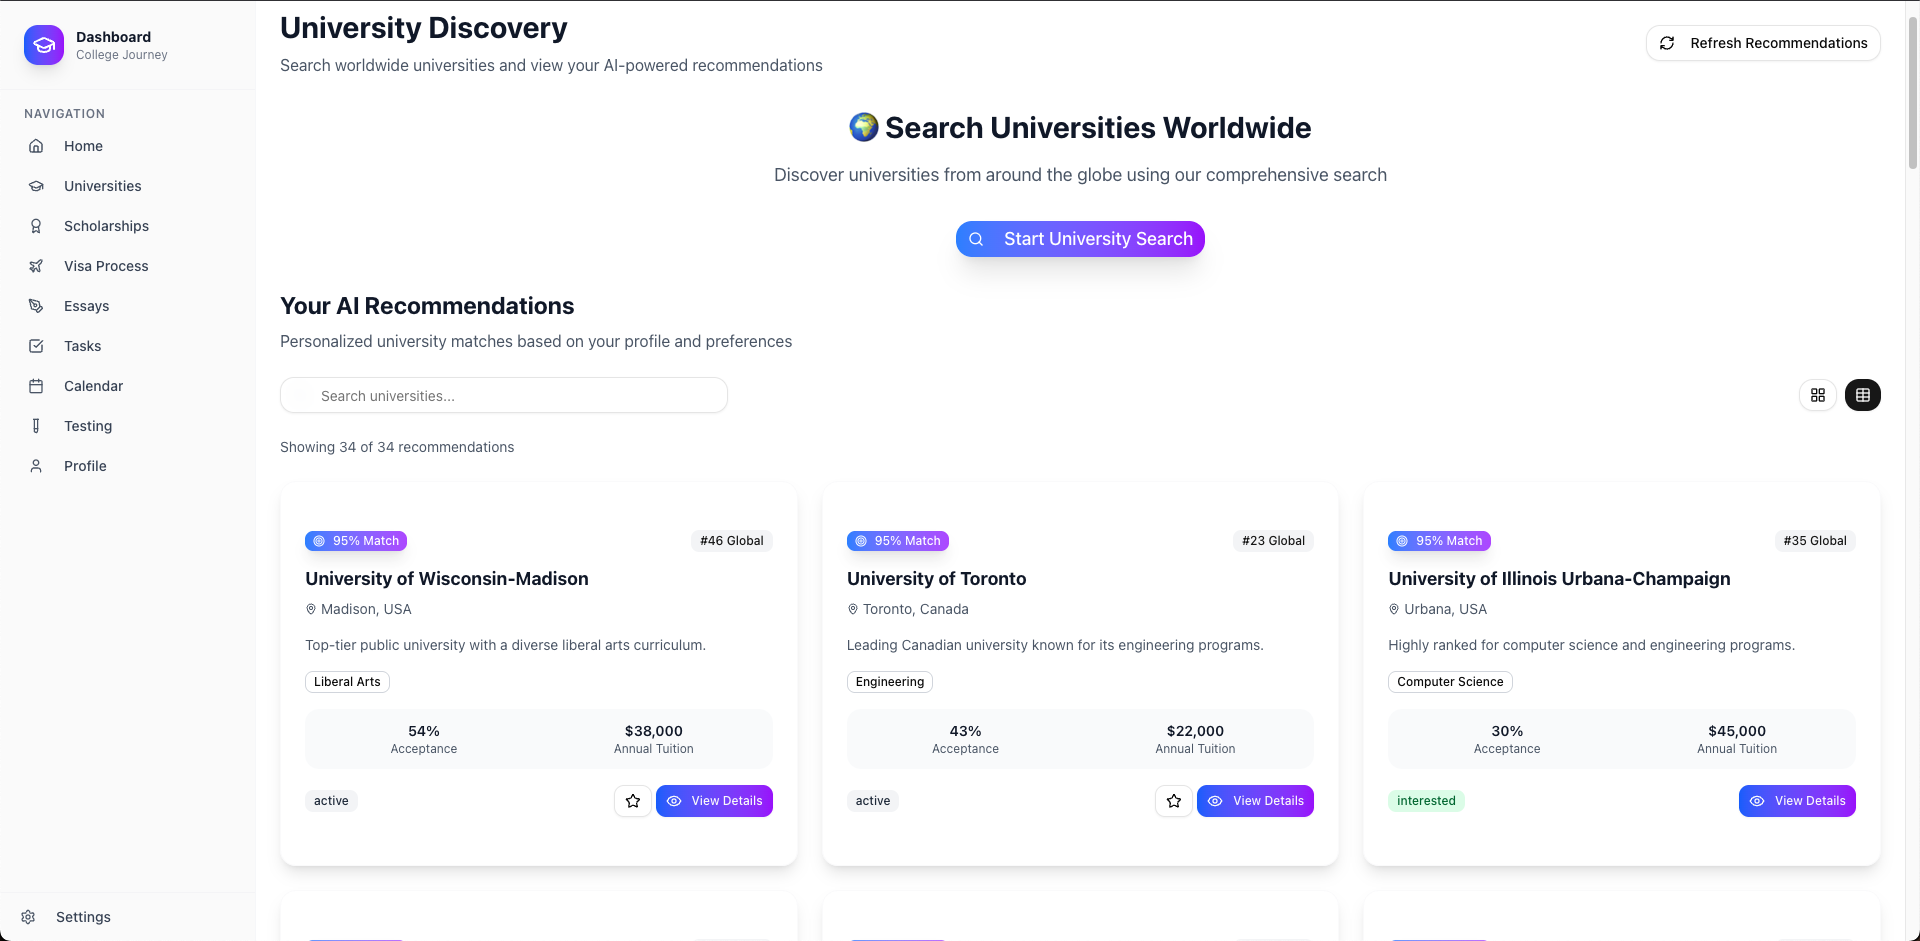Focus the Search universities input field

(x=504, y=396)
